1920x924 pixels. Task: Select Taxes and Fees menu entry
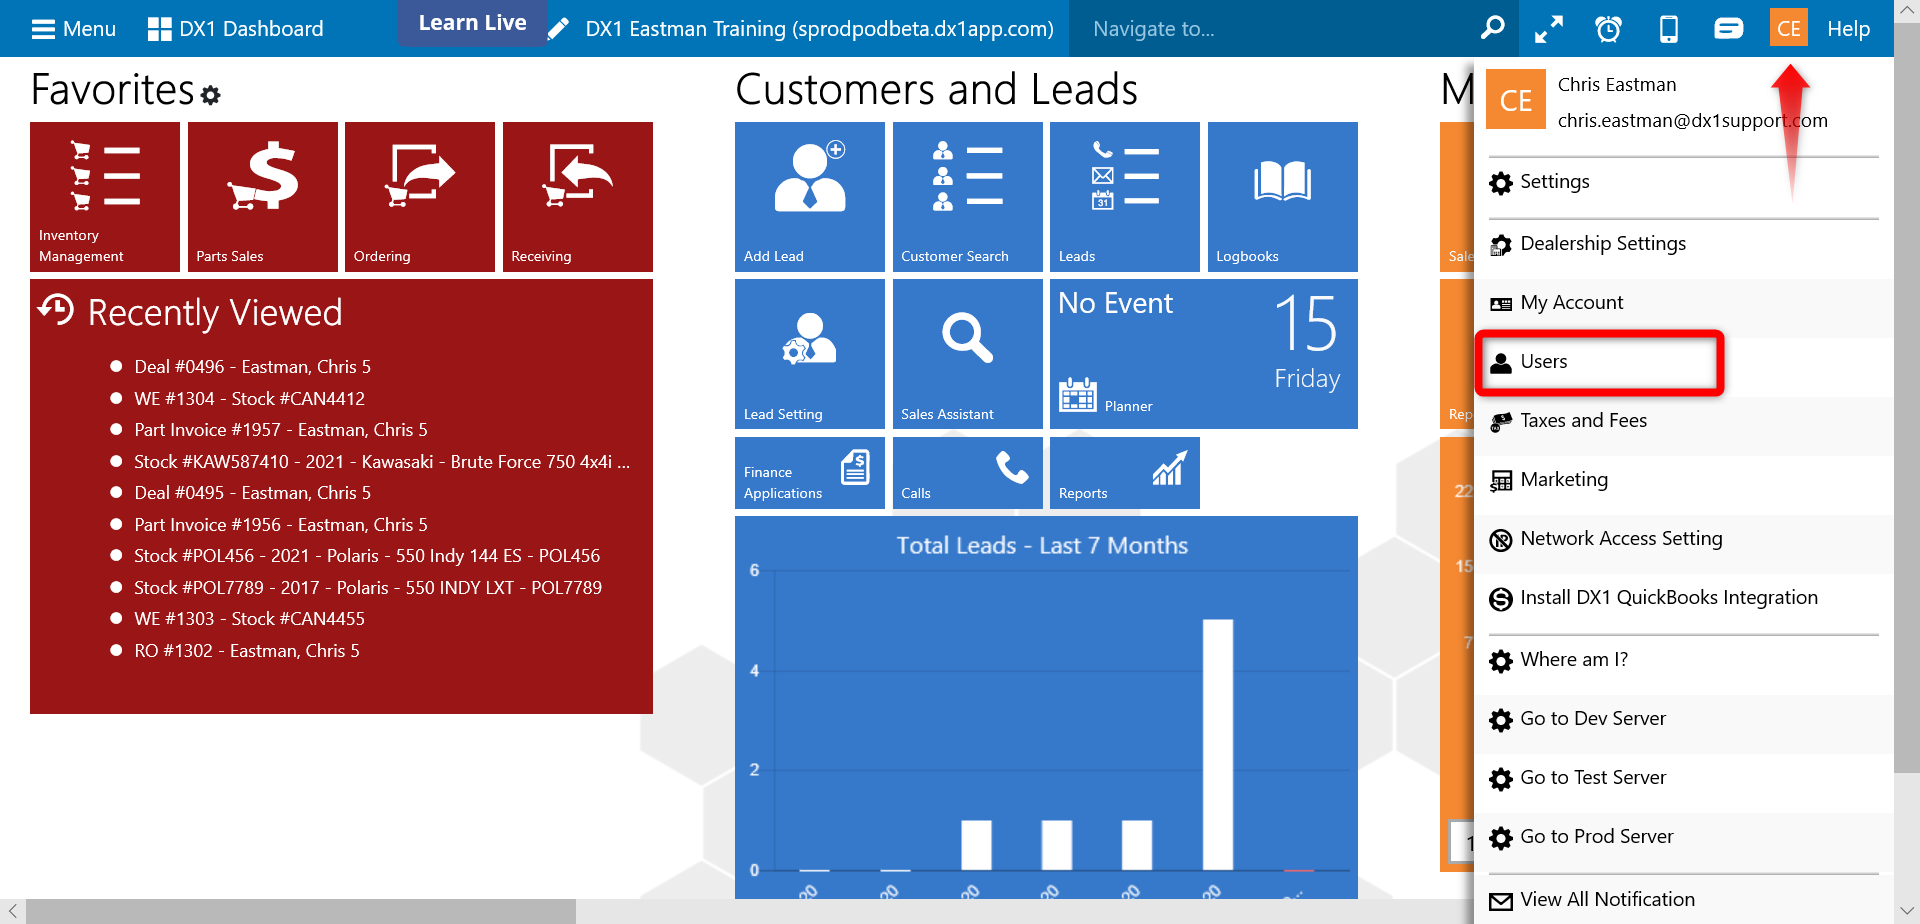click(x=1684, y=421)
